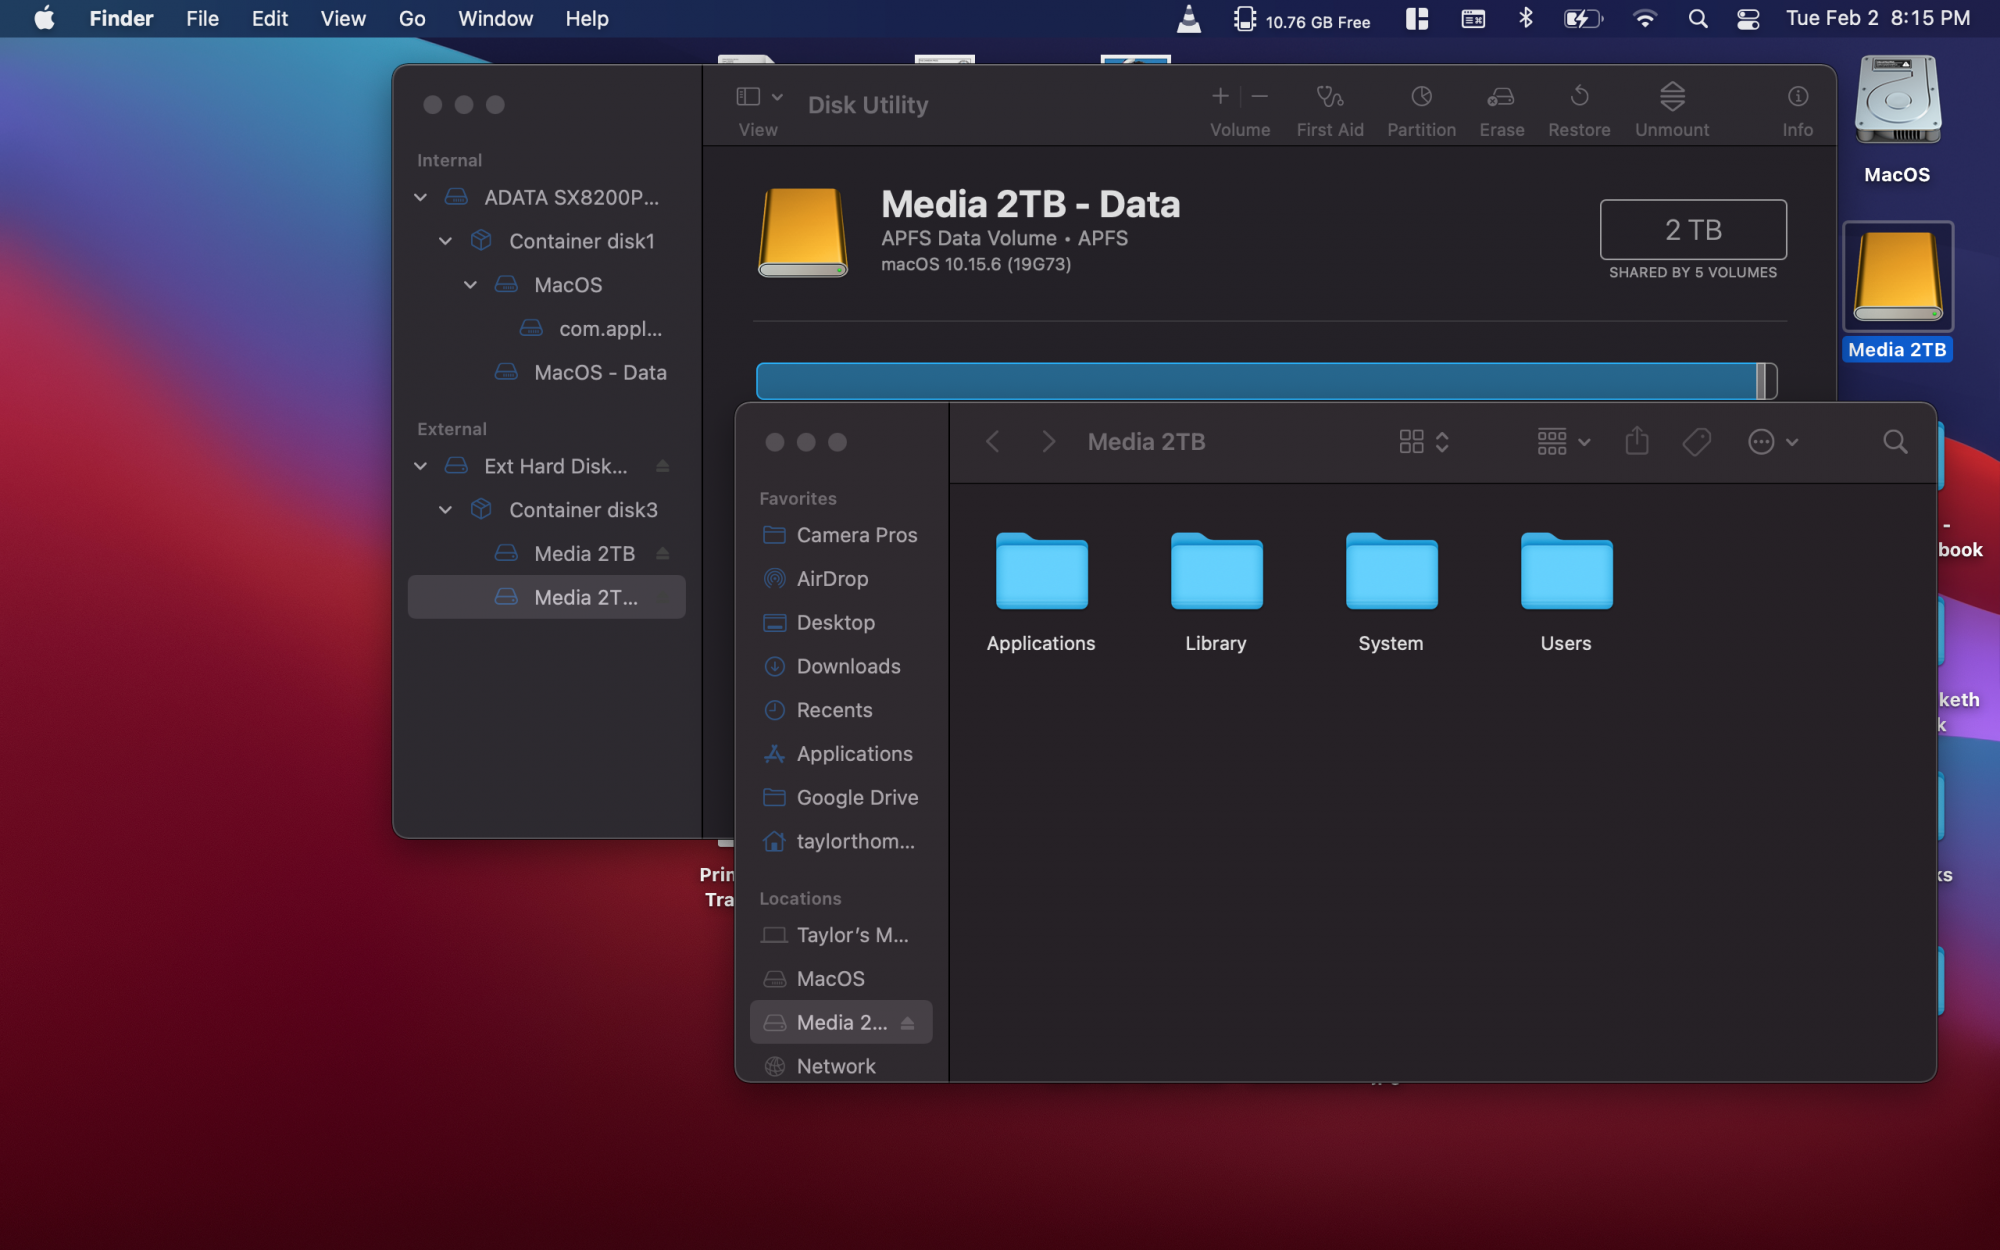Unmount the selected volume
The width and height of the screenshot is (2000, 1250).
click(1672, 110)
